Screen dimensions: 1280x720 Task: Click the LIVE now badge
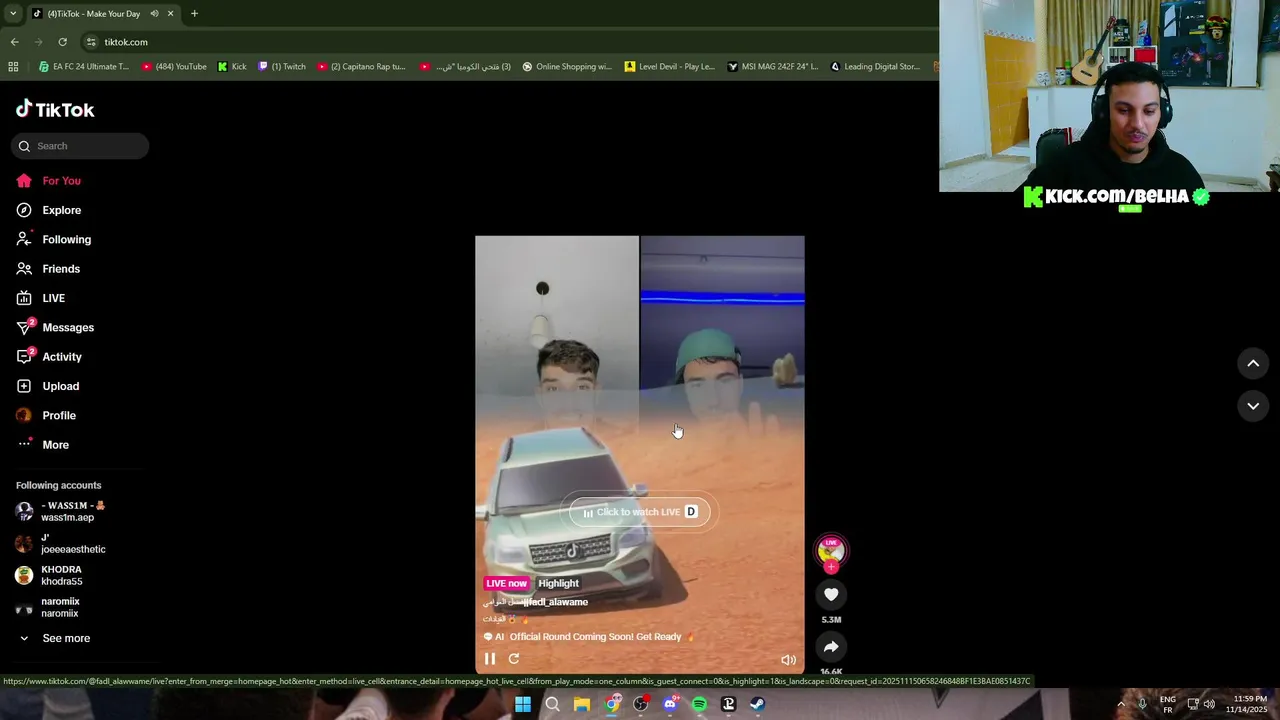[x=506, y=584]
